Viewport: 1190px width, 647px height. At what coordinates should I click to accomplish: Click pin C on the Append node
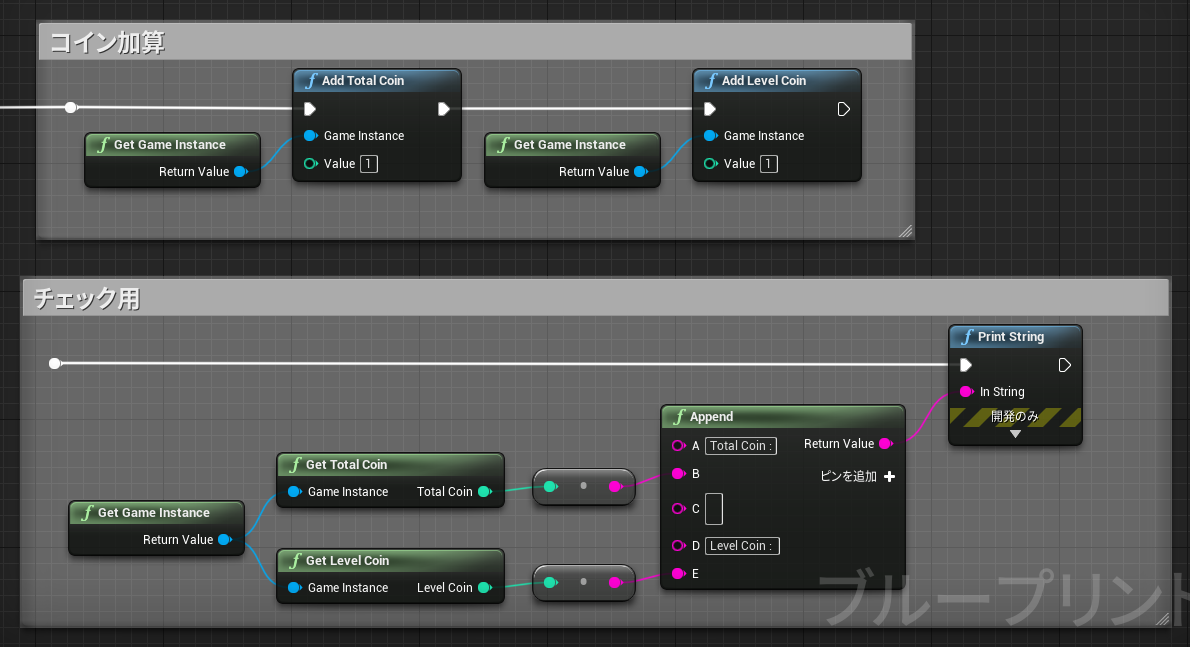tap(678, 509)
